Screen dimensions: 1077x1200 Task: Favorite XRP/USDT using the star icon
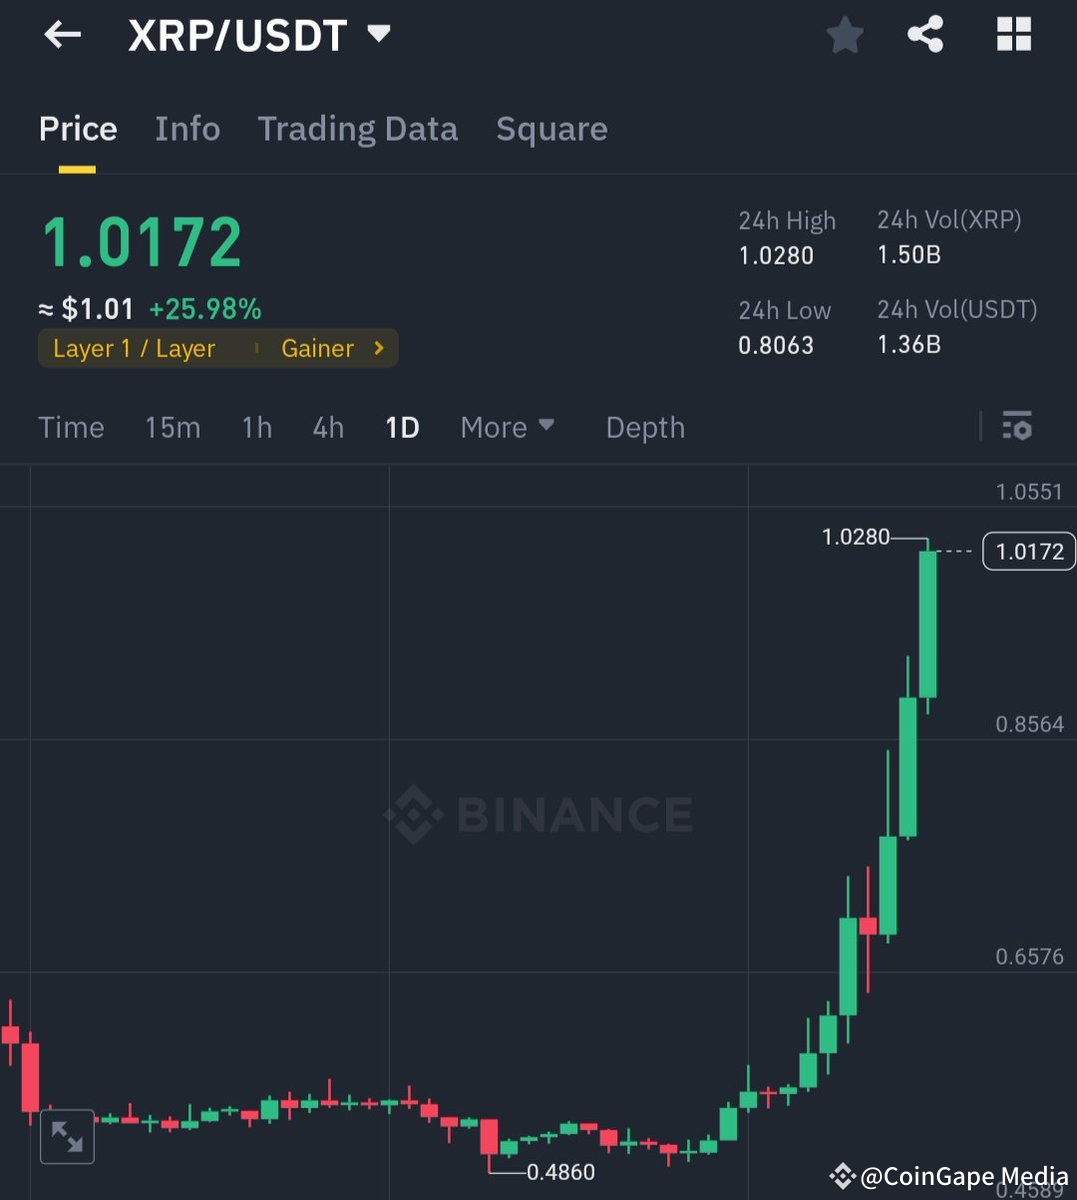coord(845,34)
